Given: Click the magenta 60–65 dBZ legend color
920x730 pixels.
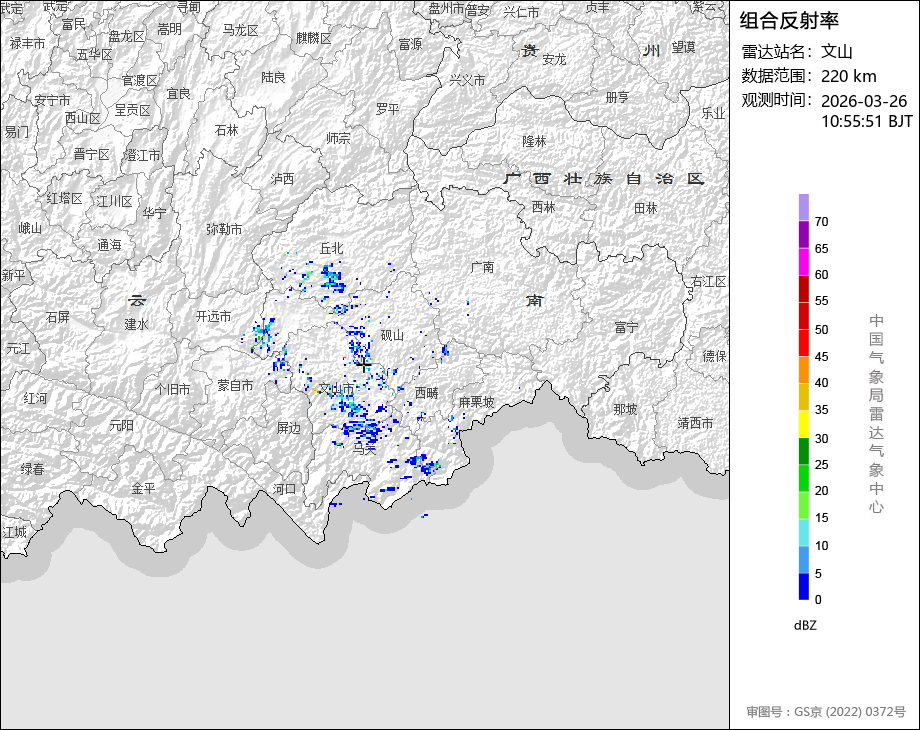Looking at the screenshot, I should click(803, 261).
